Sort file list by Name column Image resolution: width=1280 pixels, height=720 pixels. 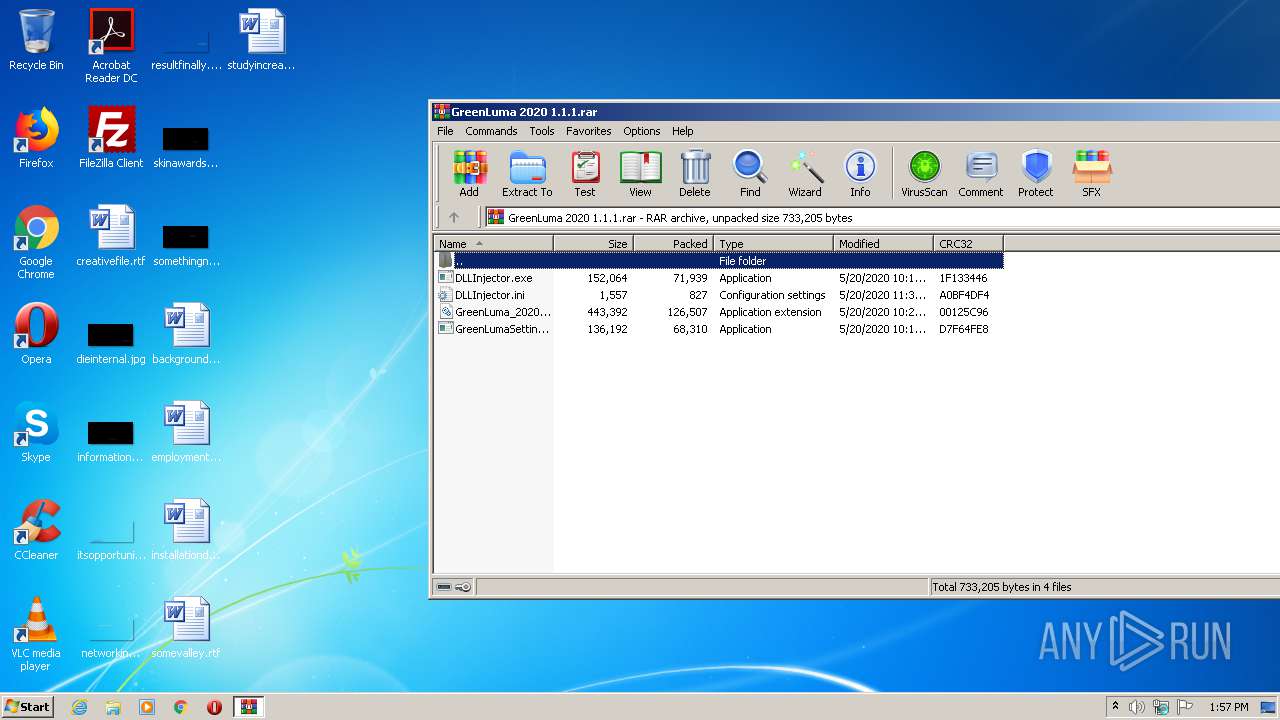pos(494,243)
